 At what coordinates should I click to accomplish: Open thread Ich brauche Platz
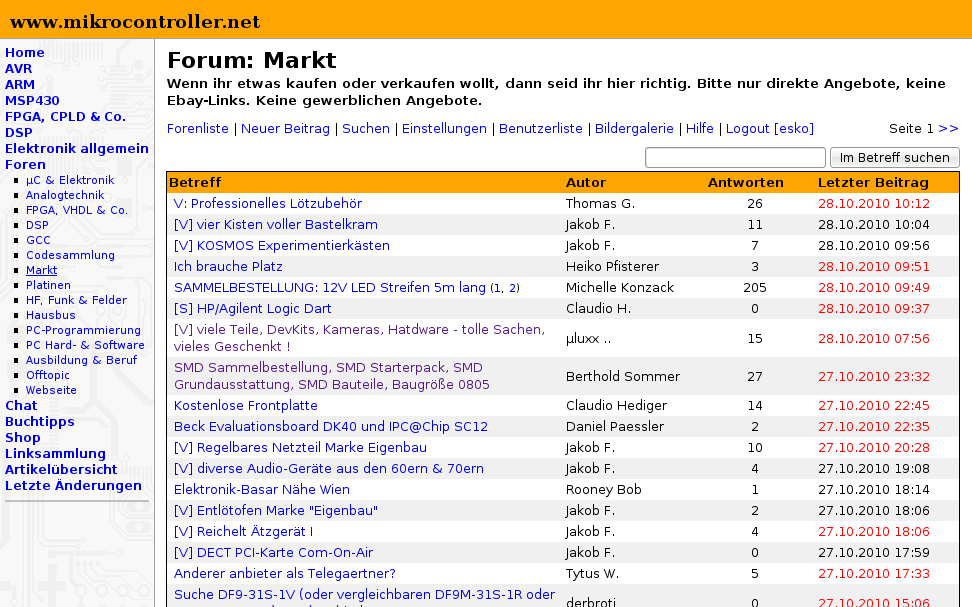coord(228,267)
